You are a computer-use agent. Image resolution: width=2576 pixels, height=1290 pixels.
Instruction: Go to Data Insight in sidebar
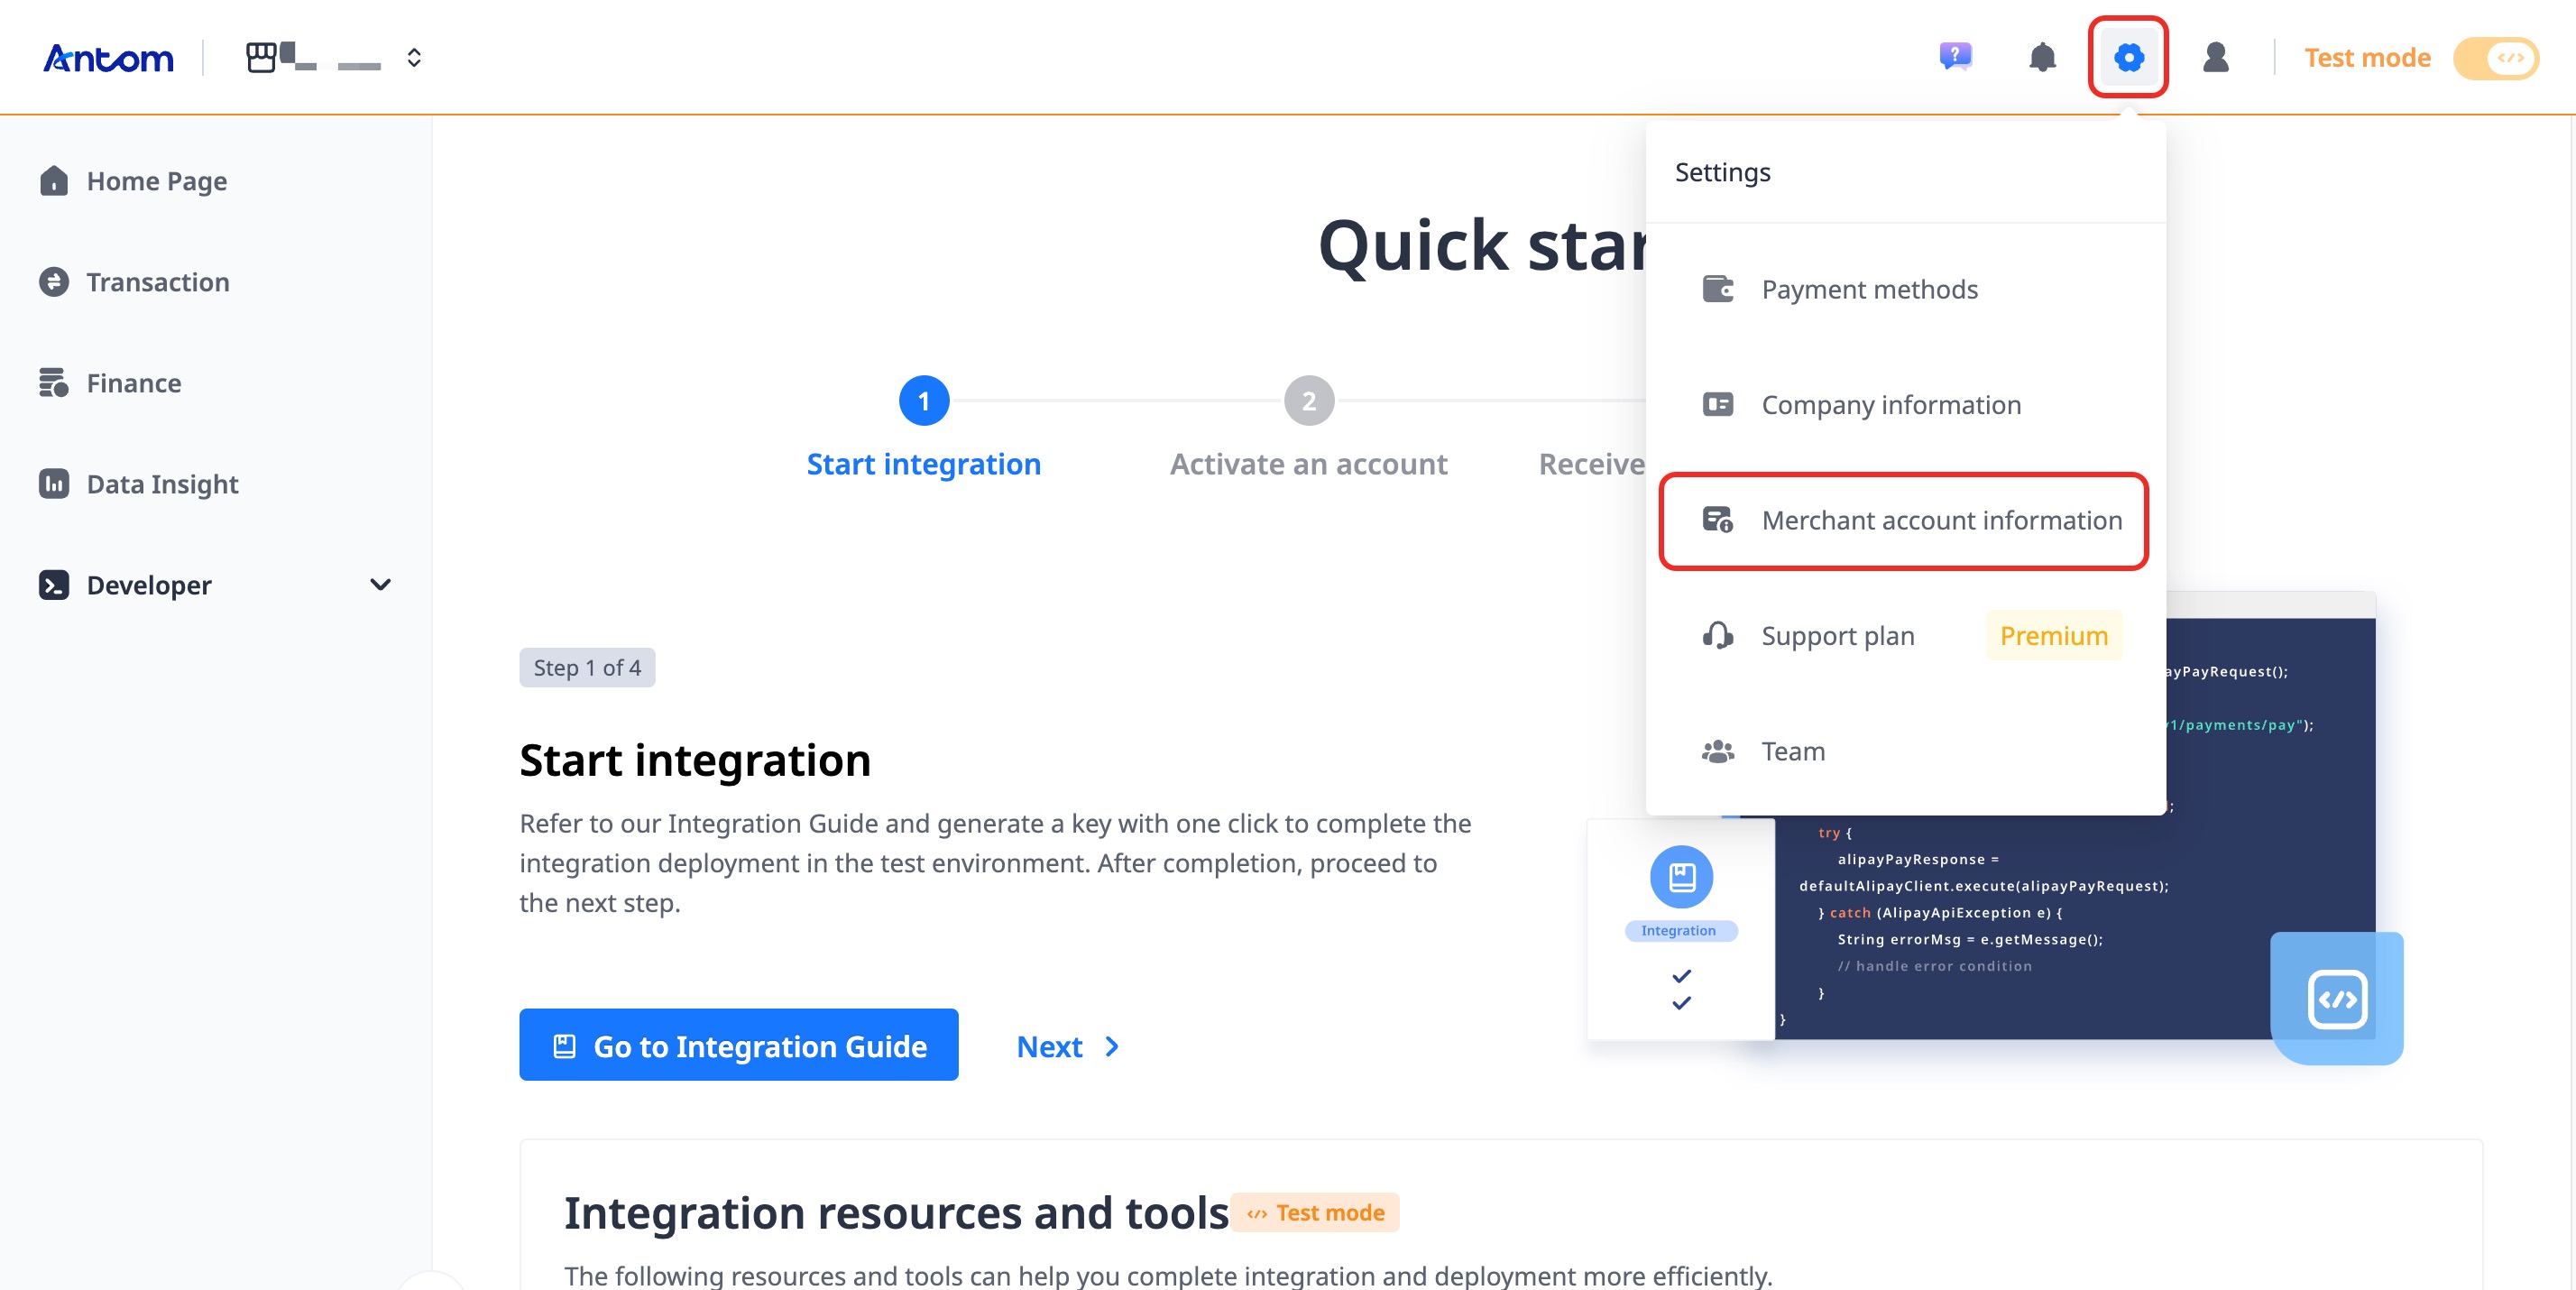(161, 484)
